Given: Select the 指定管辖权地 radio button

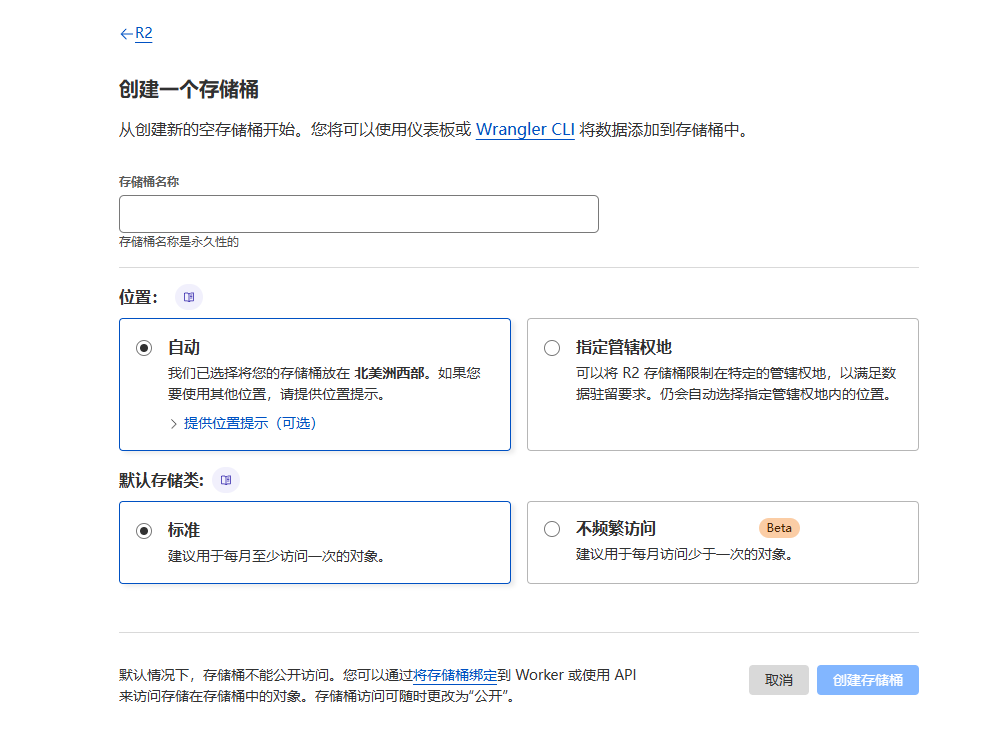Looking at the screenshot, I should (552, 348).
